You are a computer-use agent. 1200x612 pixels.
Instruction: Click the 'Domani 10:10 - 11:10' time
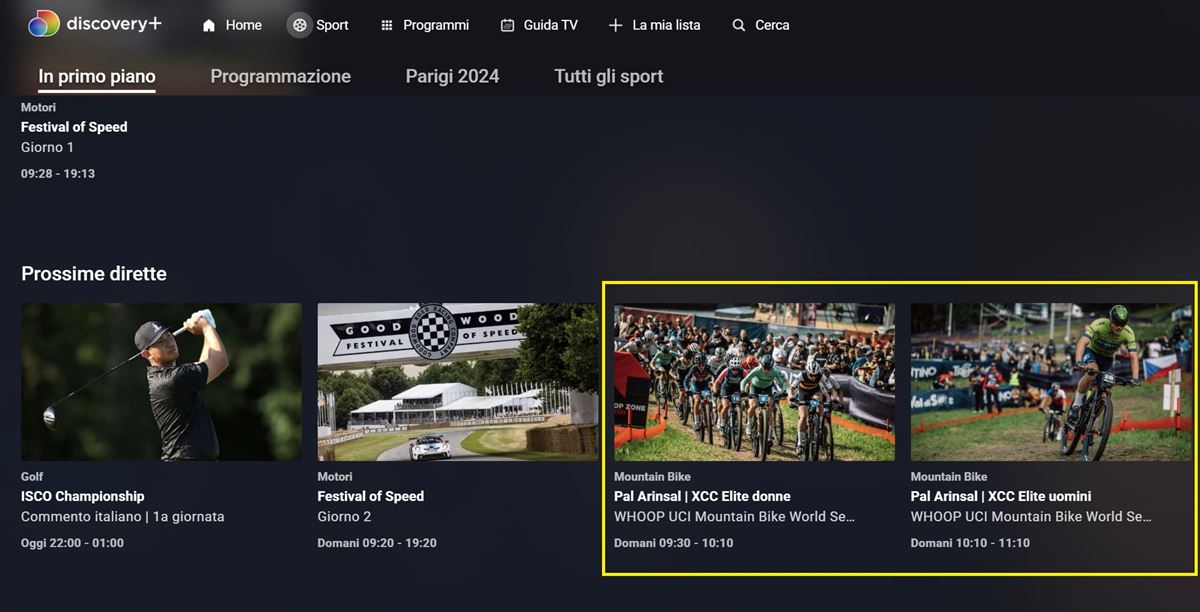[970, 543]
